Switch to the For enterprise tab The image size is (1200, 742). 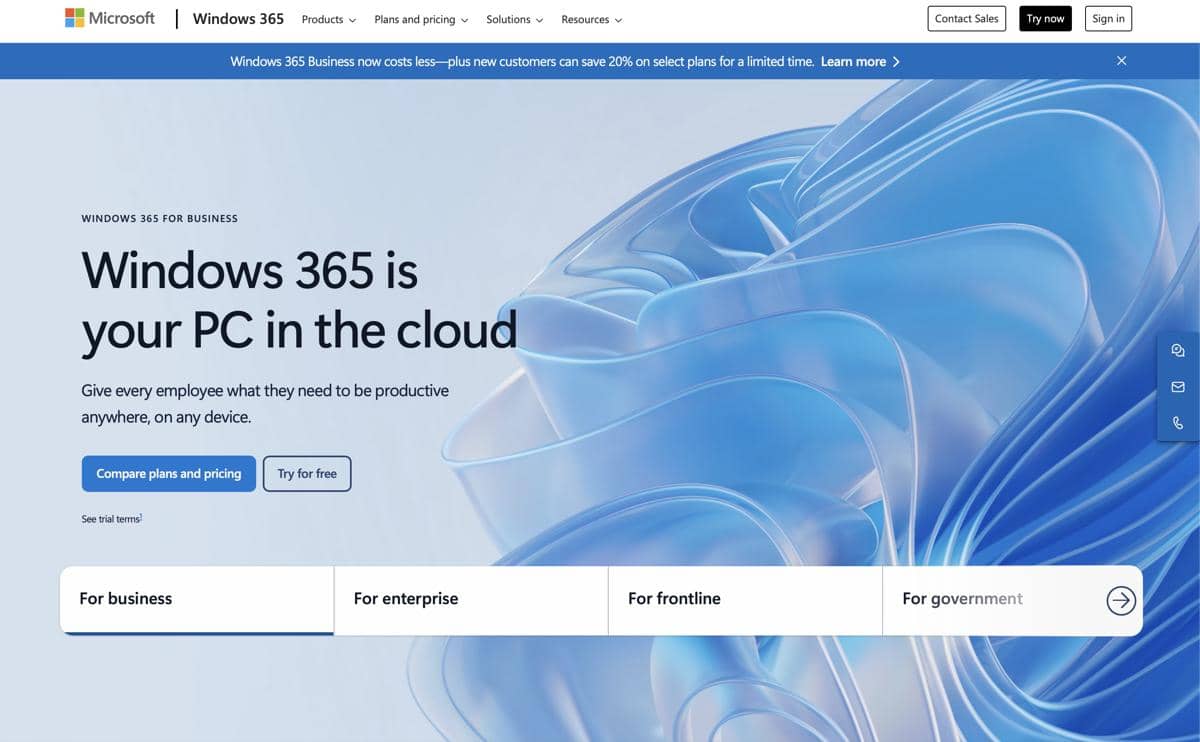[471, 600]
